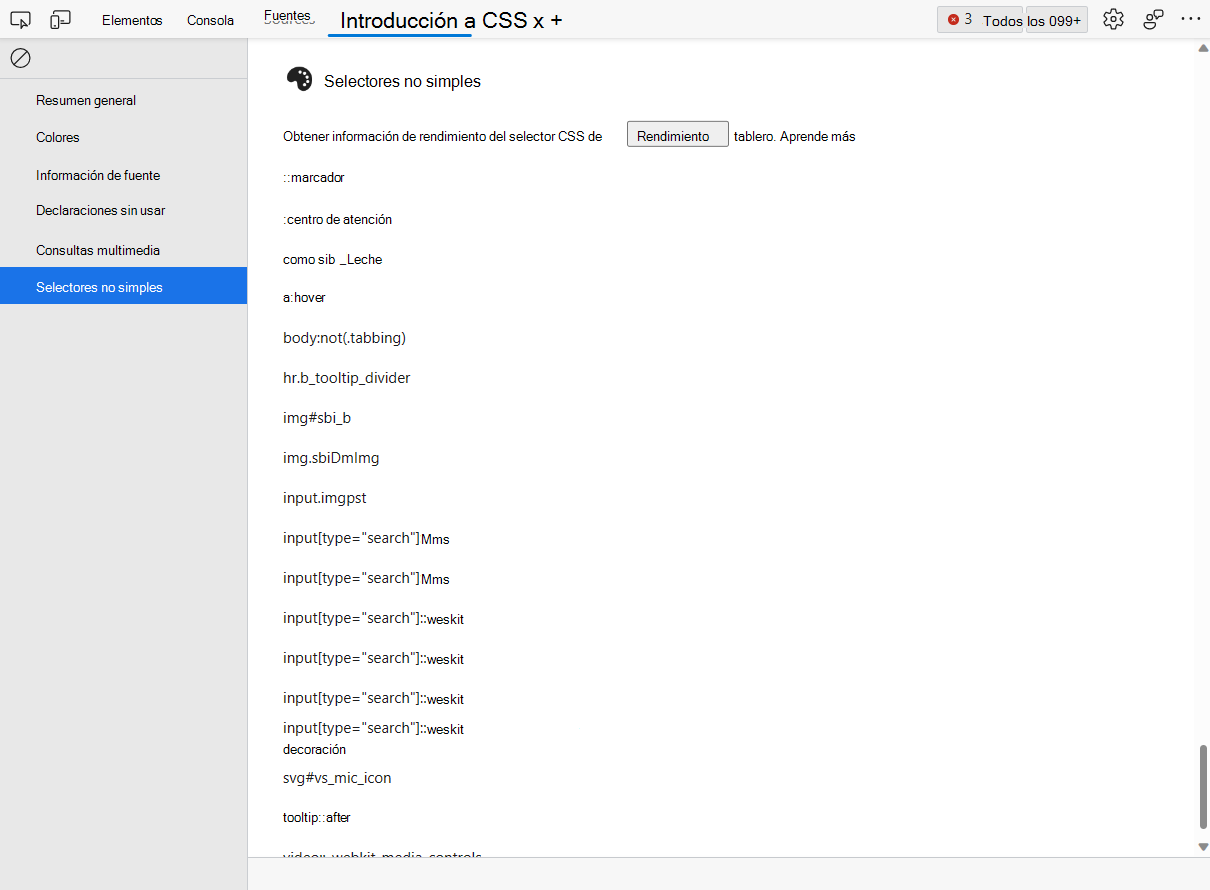Expand the Declaraciones sin usar section

(98, 210)
